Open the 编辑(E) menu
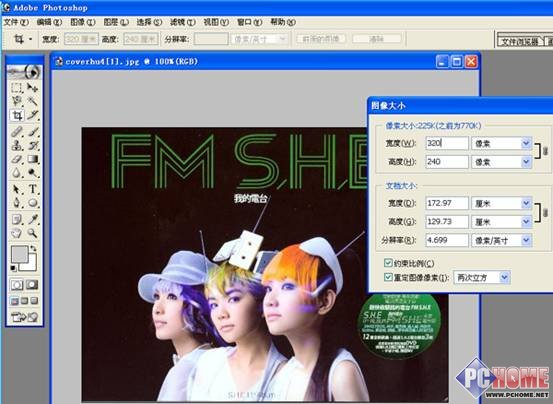Image resolution: width=553 pixels, height=404 pixels. (x=49, y=22)
